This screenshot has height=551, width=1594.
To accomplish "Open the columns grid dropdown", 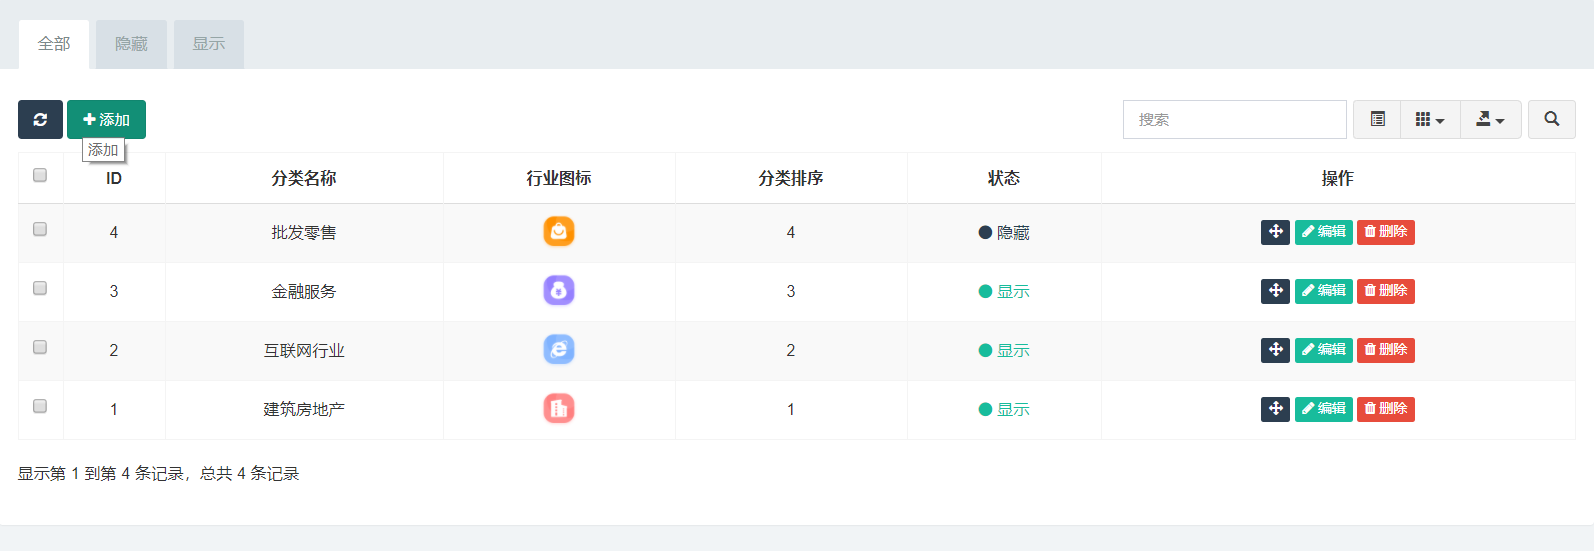I will pos(1430,119).
